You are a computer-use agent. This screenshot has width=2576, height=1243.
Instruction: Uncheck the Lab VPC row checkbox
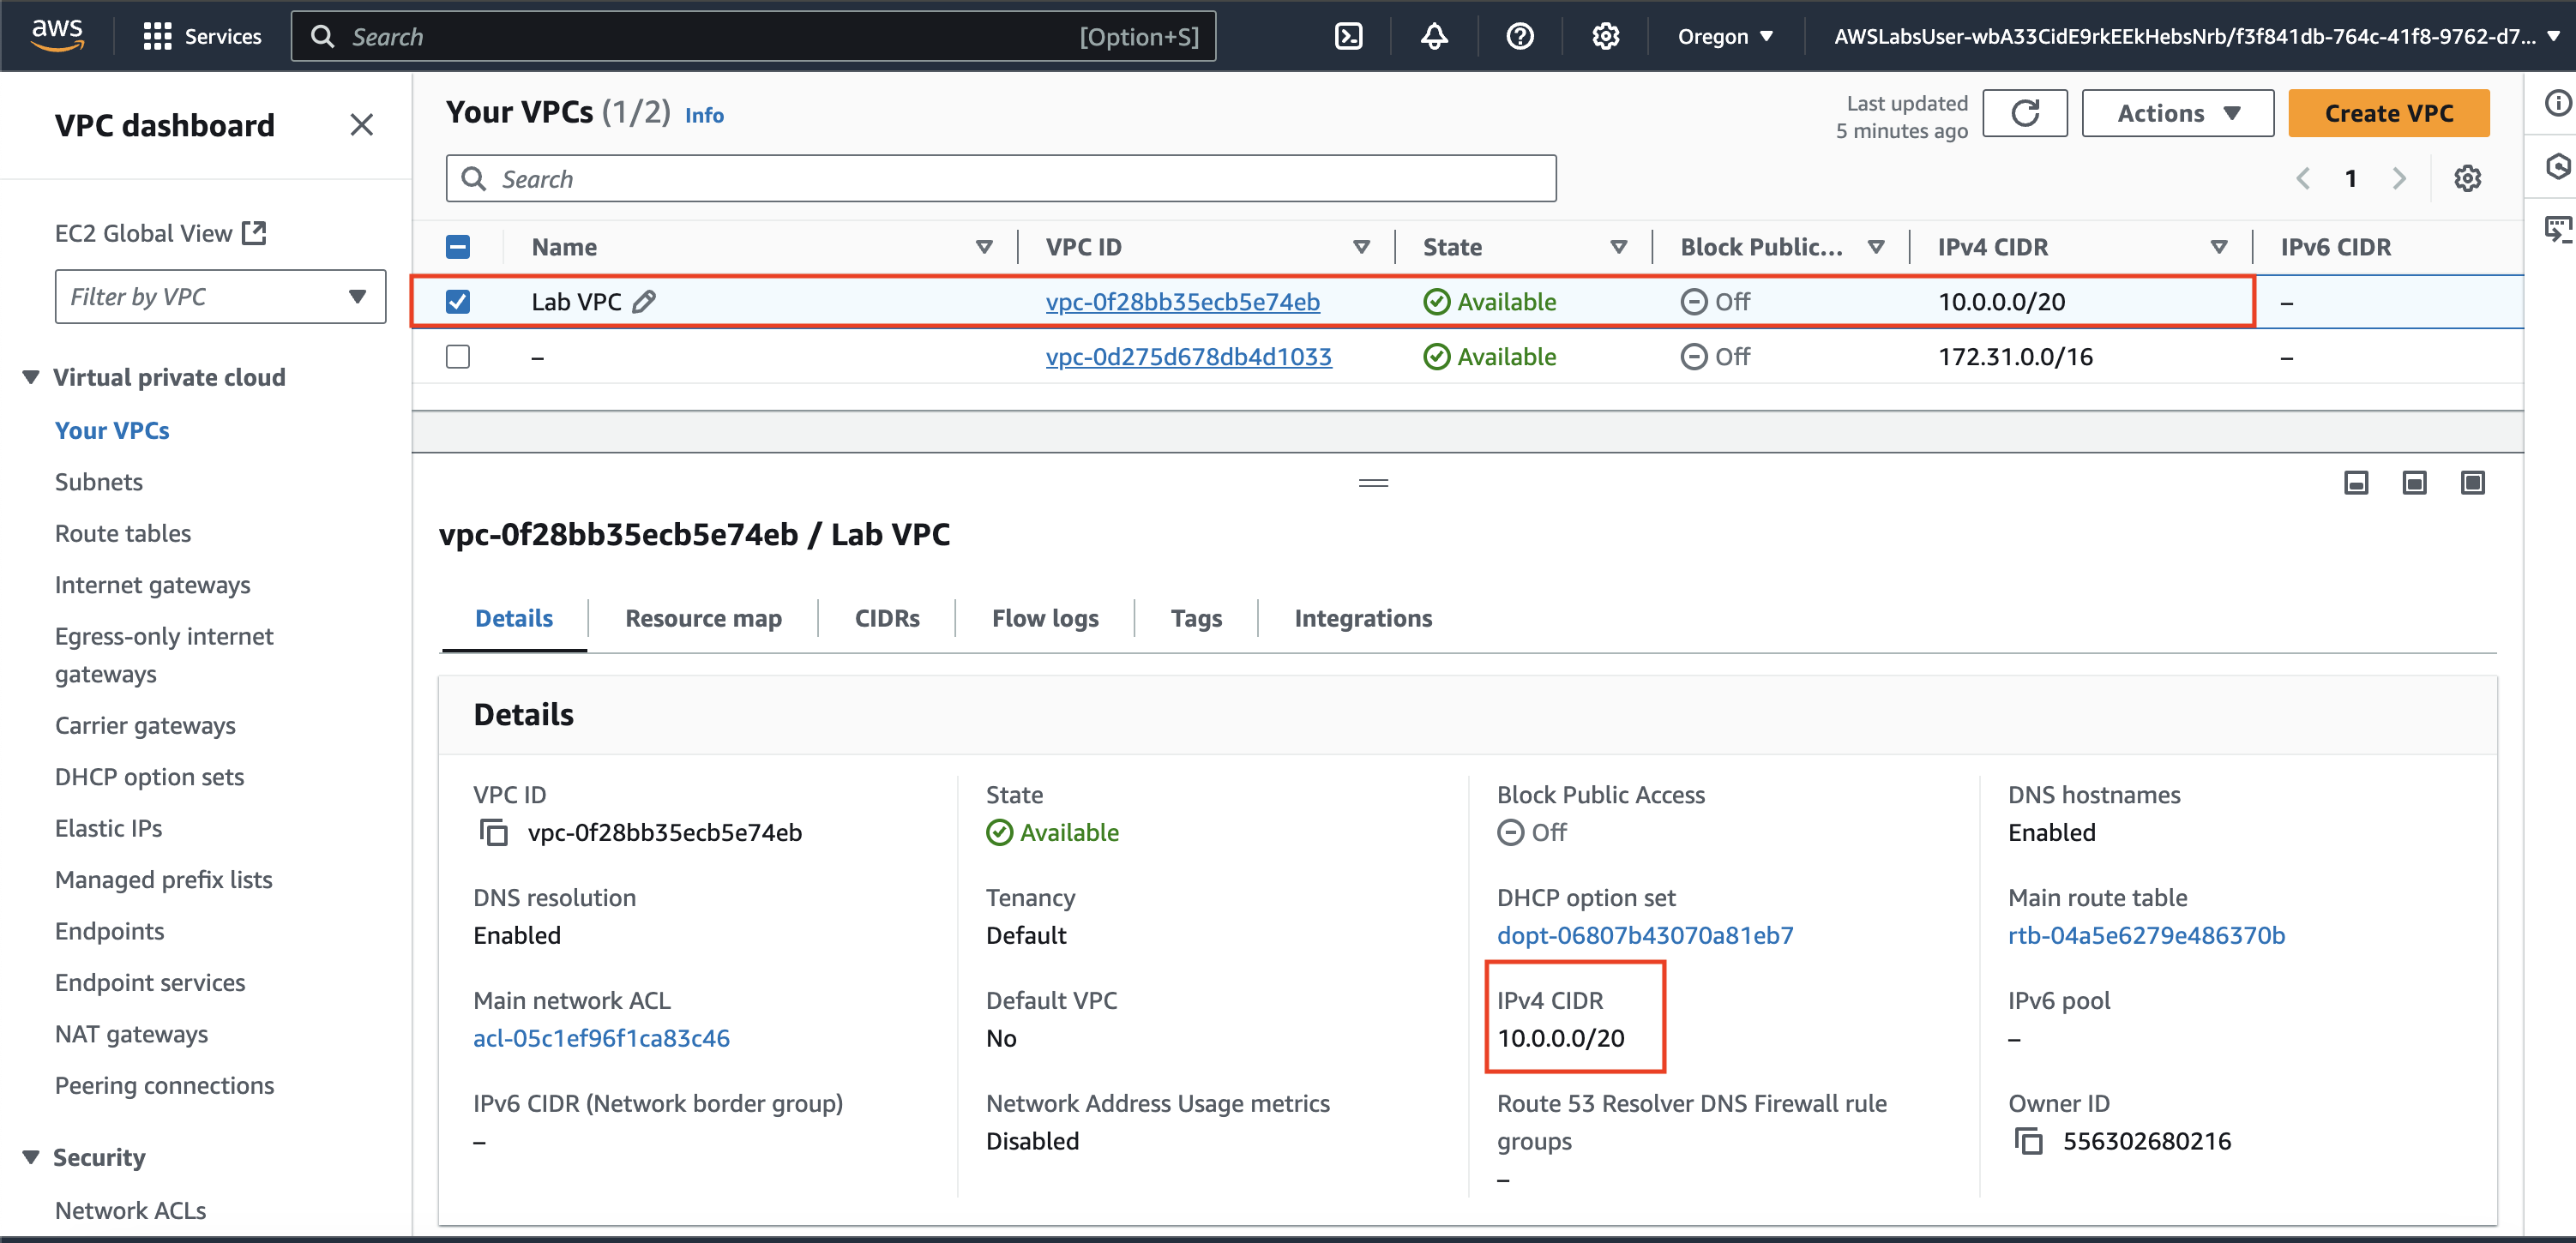[x=458, y=301]
